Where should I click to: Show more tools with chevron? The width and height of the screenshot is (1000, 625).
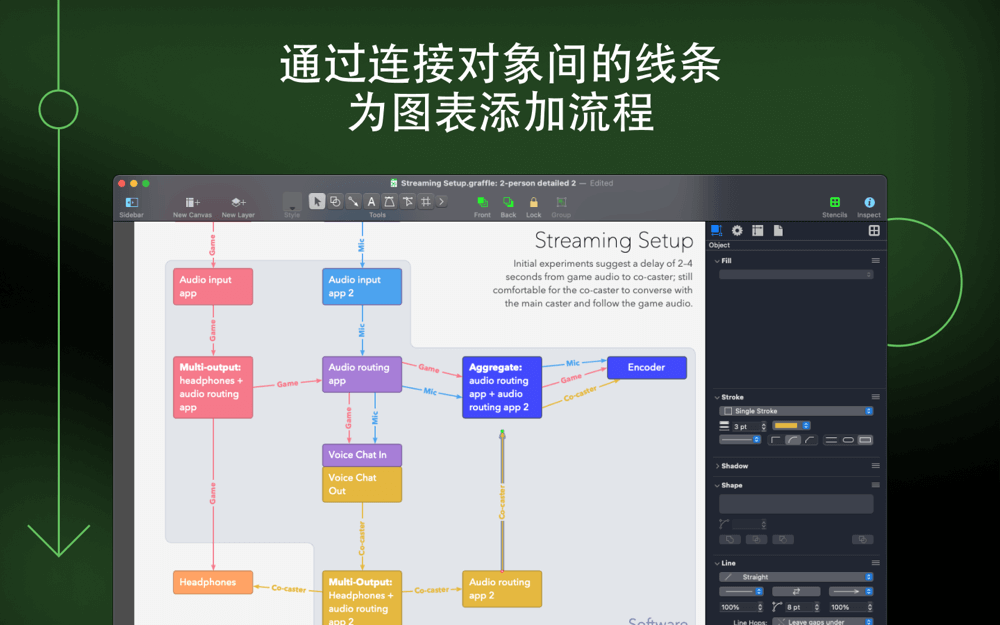click(x=441, y=202)
